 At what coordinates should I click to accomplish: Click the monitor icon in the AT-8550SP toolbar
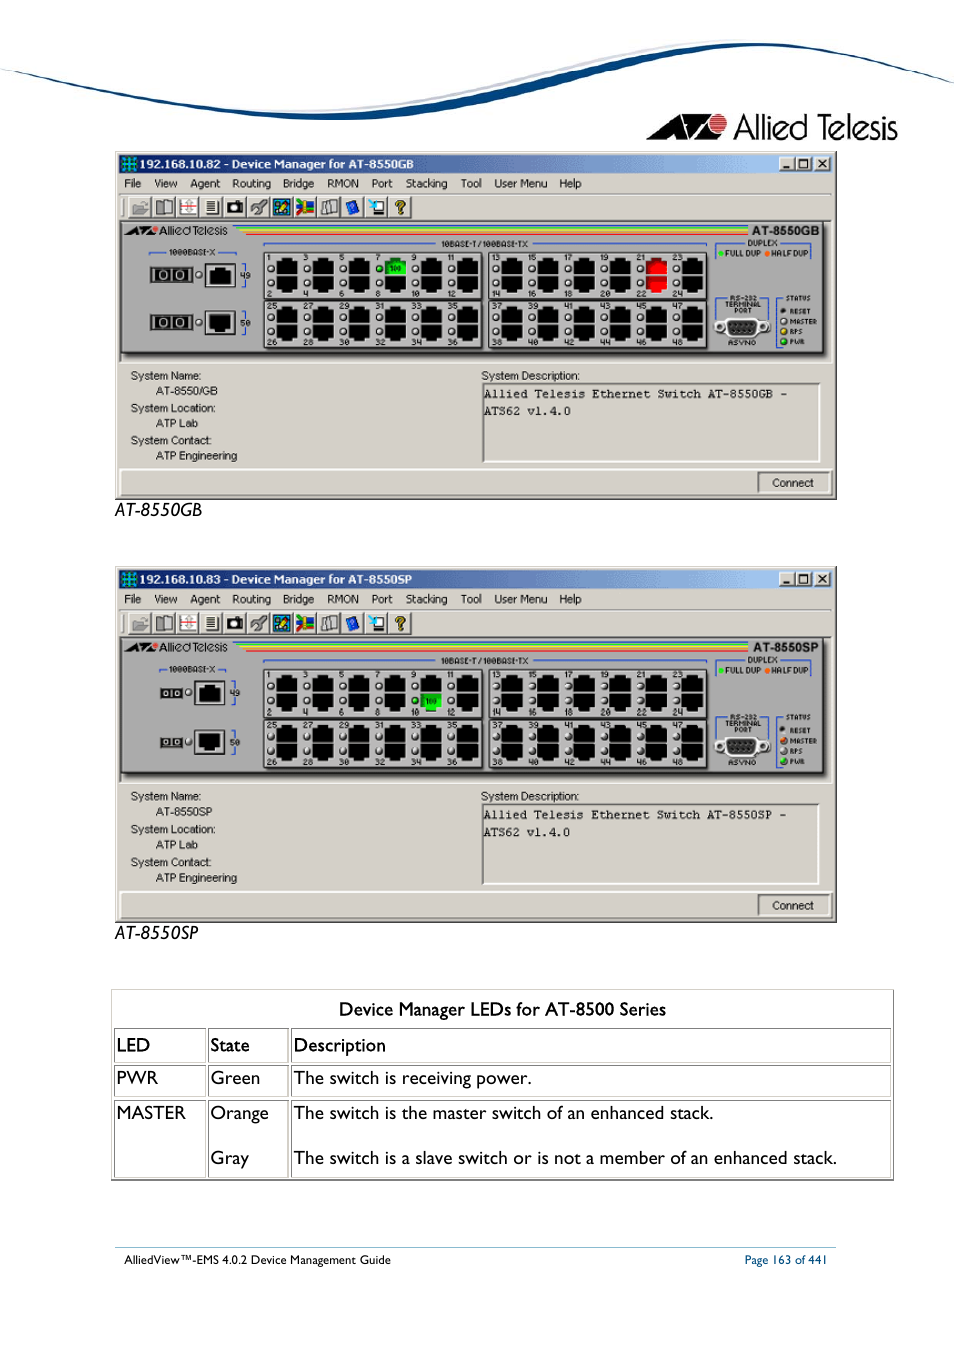[x=376, y=623]
